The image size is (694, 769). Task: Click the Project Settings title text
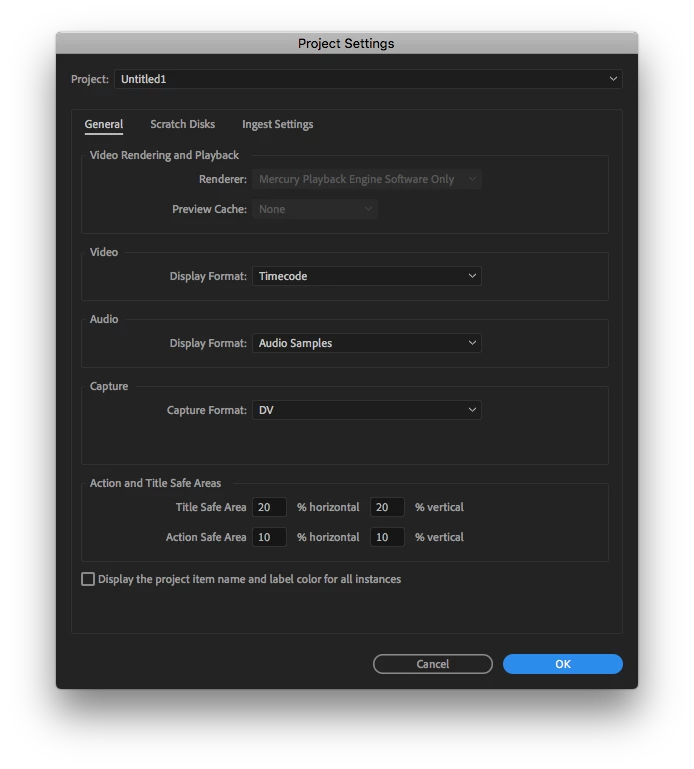coord(346,44)
